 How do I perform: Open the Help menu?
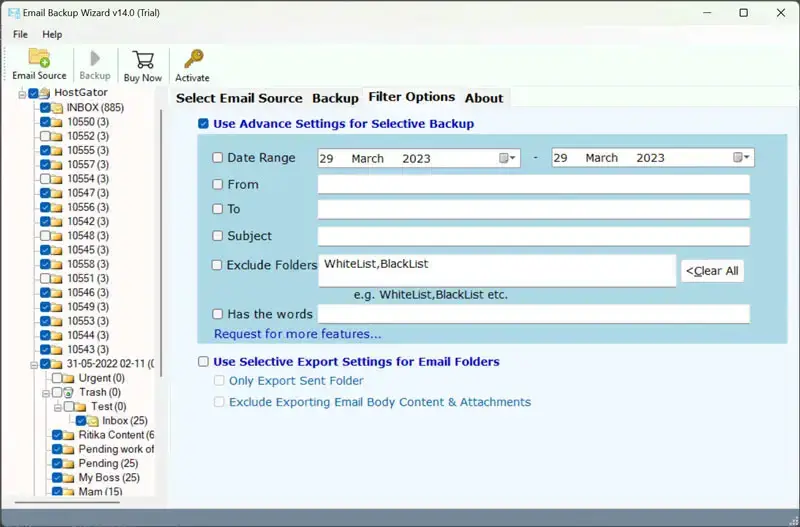(x=52, y=34)
